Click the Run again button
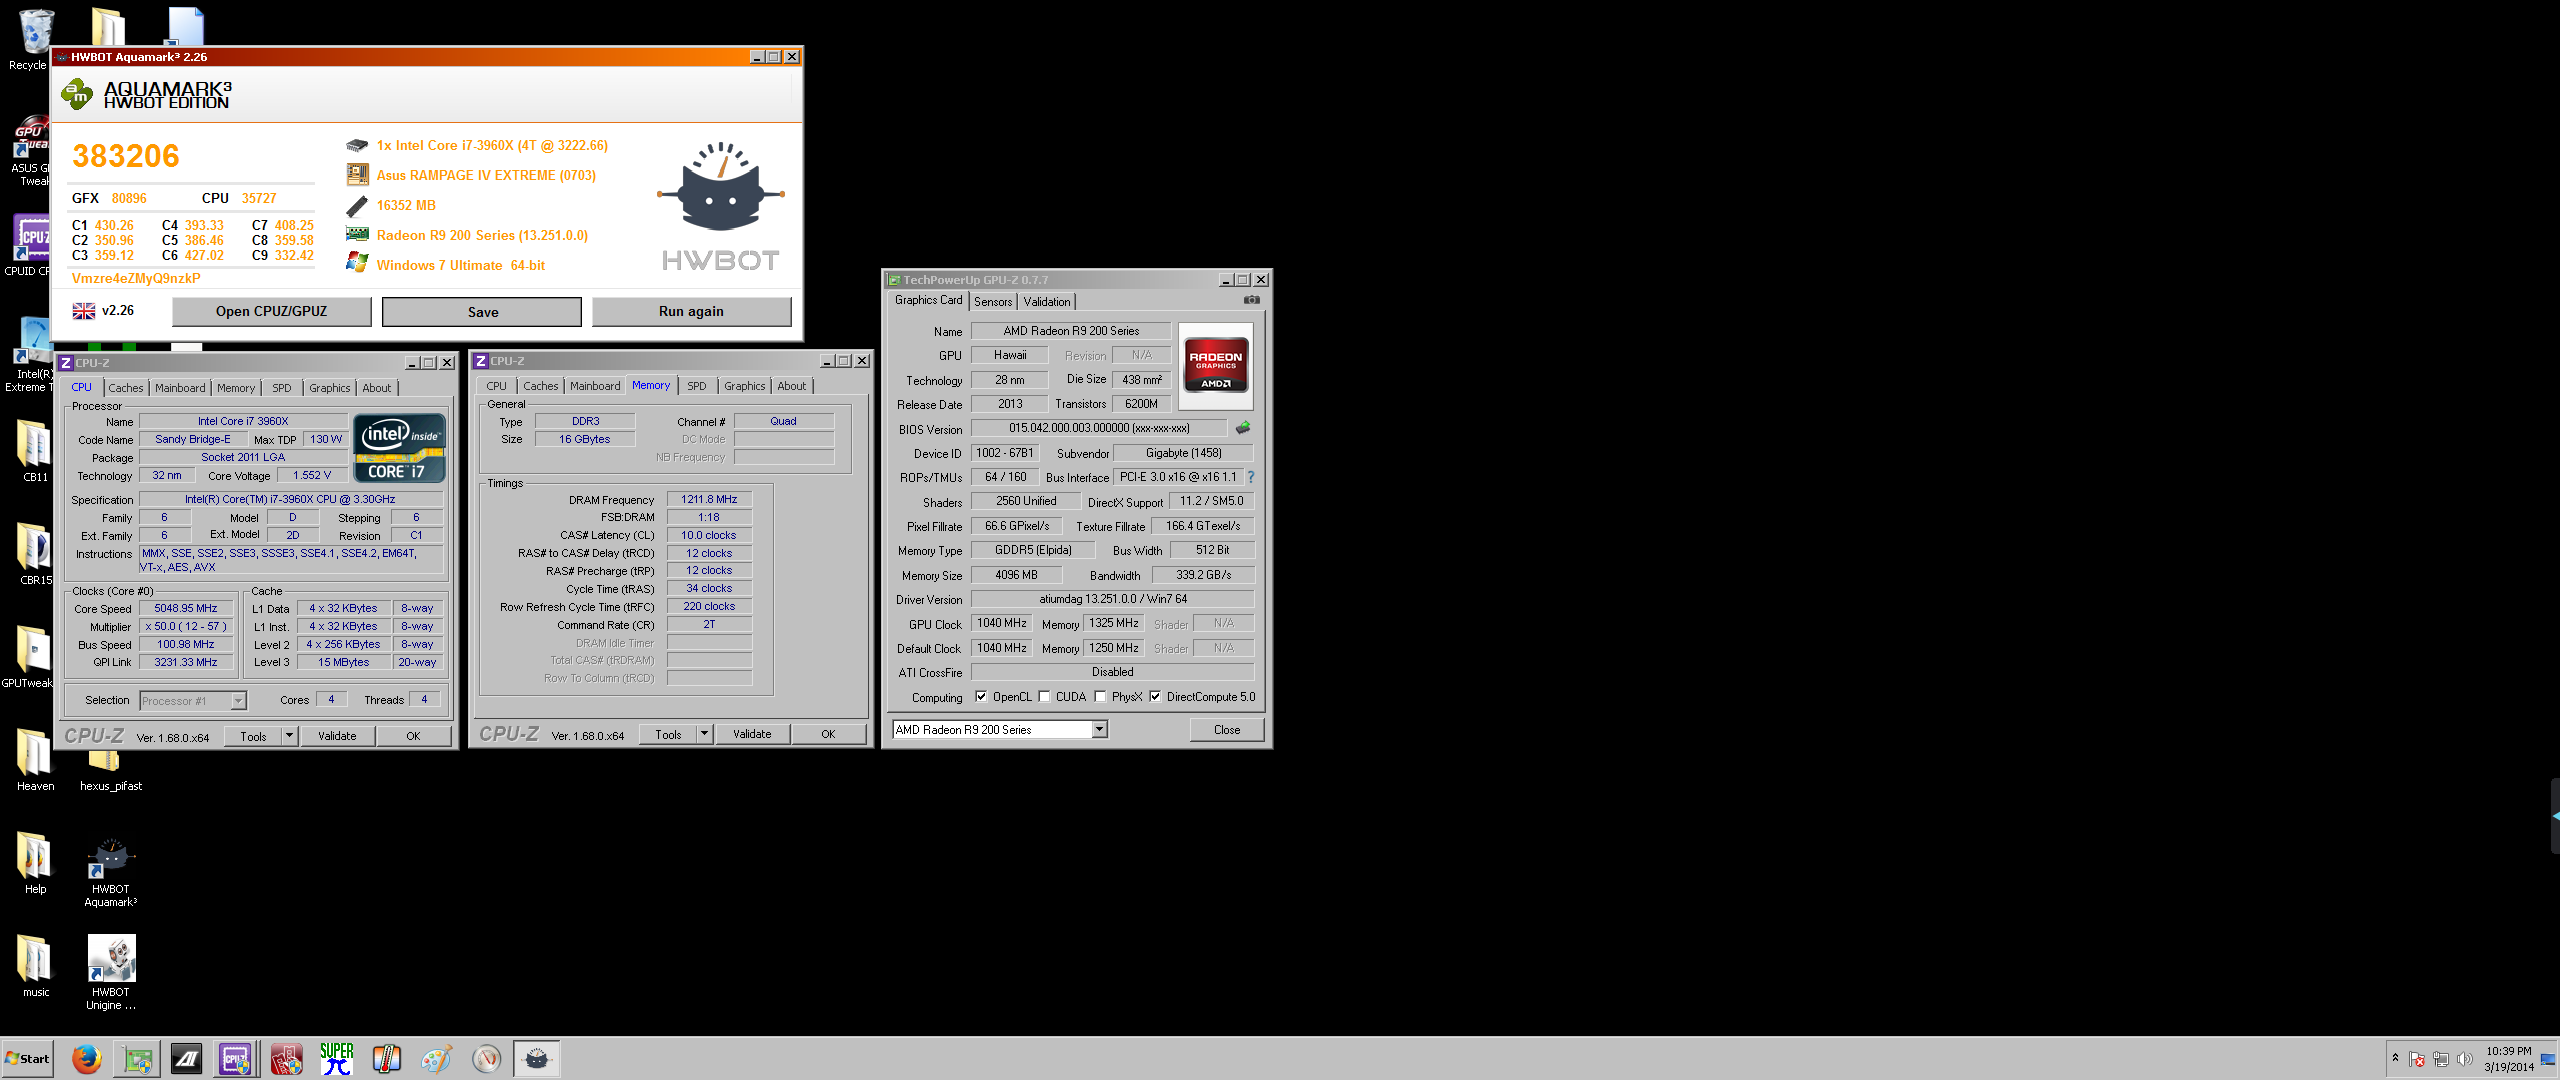Viewport: 2560px width, 1080px height. coord(691,312)
